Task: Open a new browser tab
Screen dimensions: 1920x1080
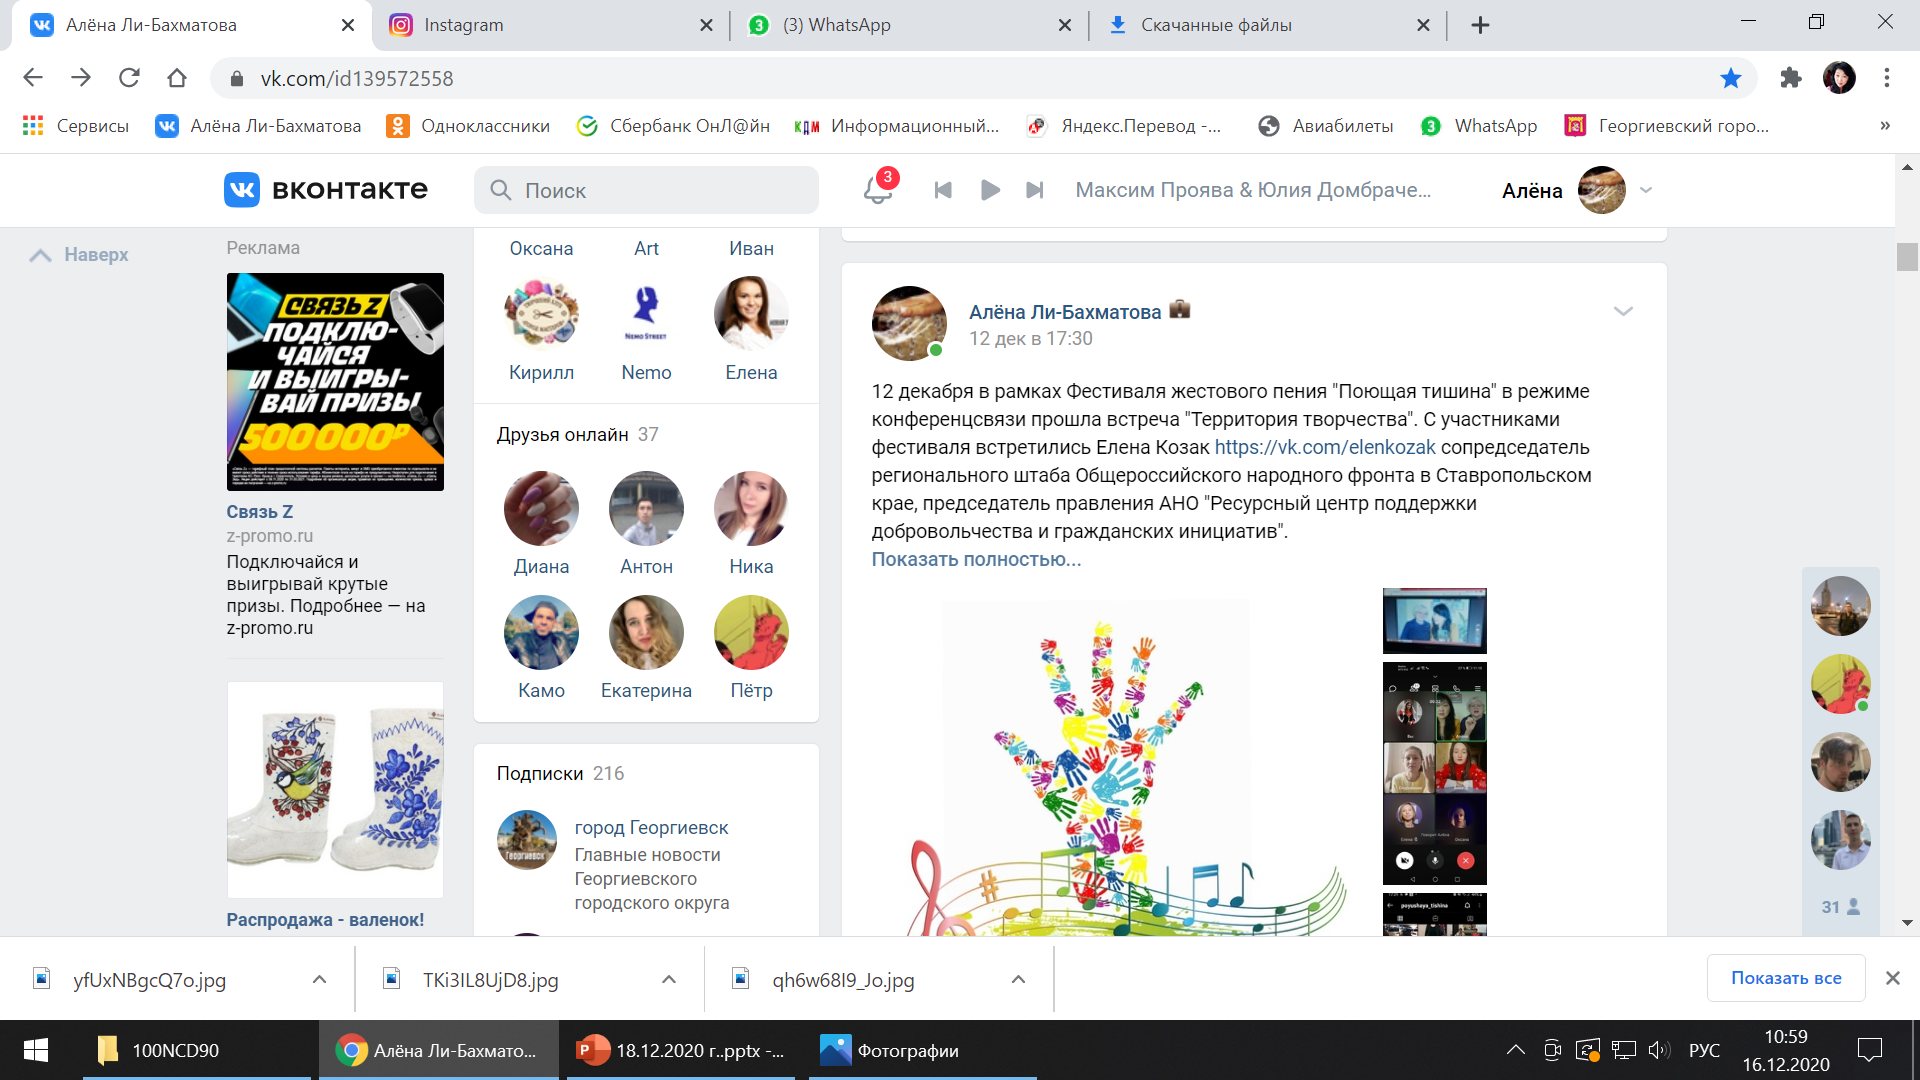Action: pyautogui.click(x=1481, y=25)
